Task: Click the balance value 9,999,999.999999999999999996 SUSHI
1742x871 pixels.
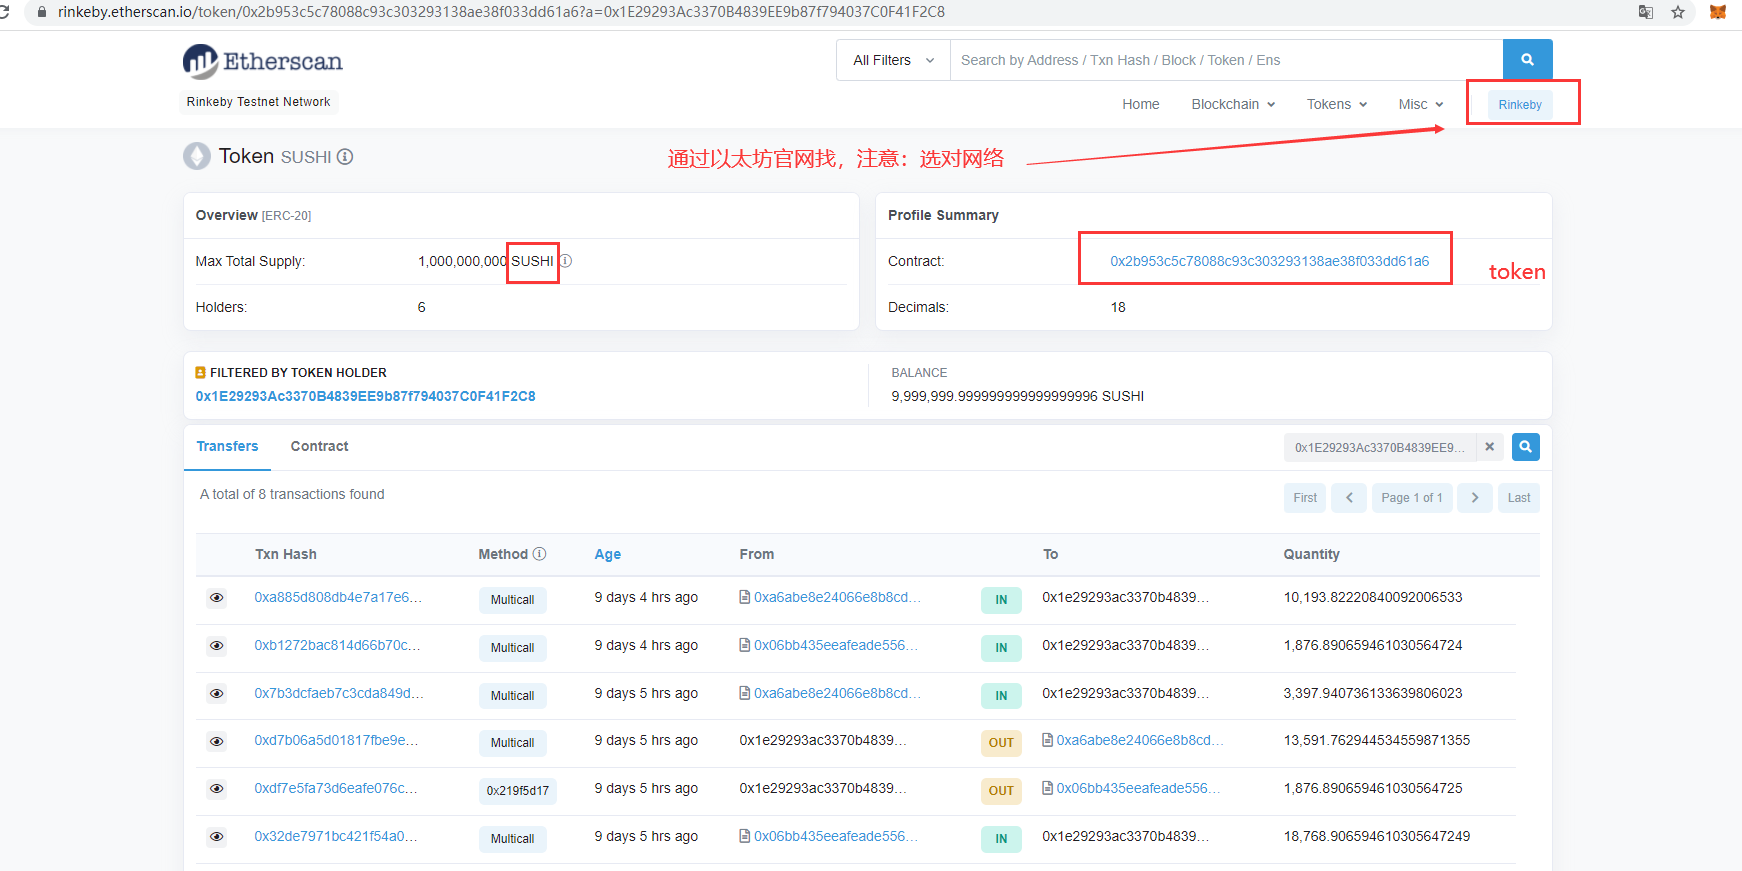Action: tap(1018, 396)
